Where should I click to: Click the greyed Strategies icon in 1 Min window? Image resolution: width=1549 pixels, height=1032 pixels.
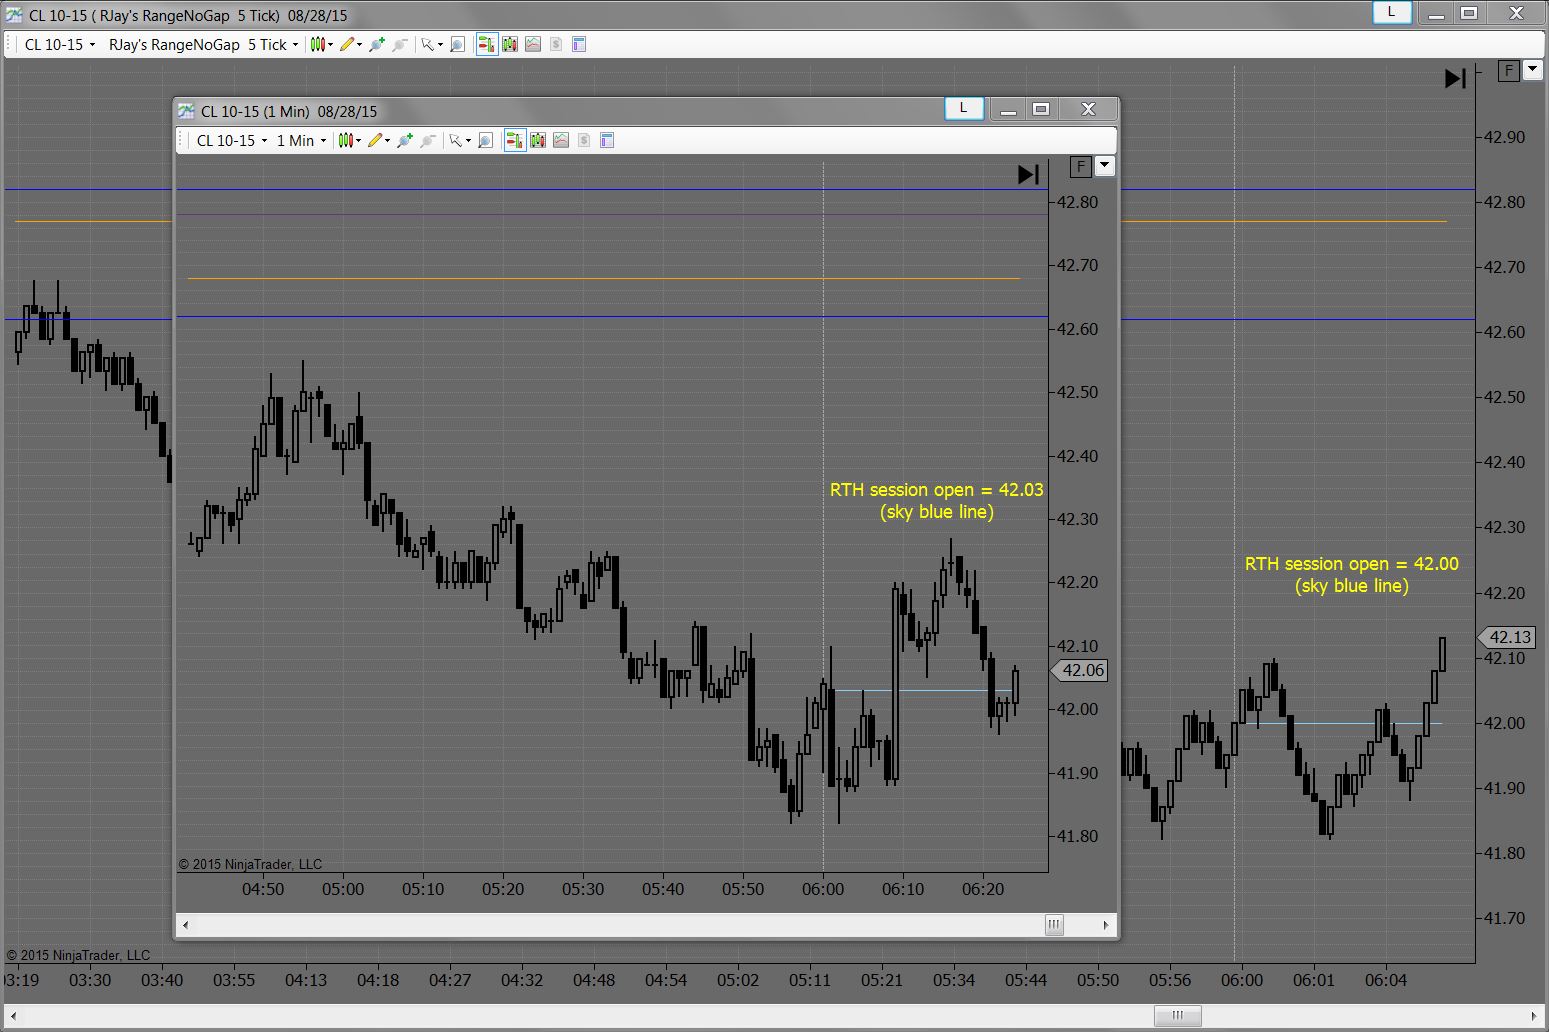584,140
